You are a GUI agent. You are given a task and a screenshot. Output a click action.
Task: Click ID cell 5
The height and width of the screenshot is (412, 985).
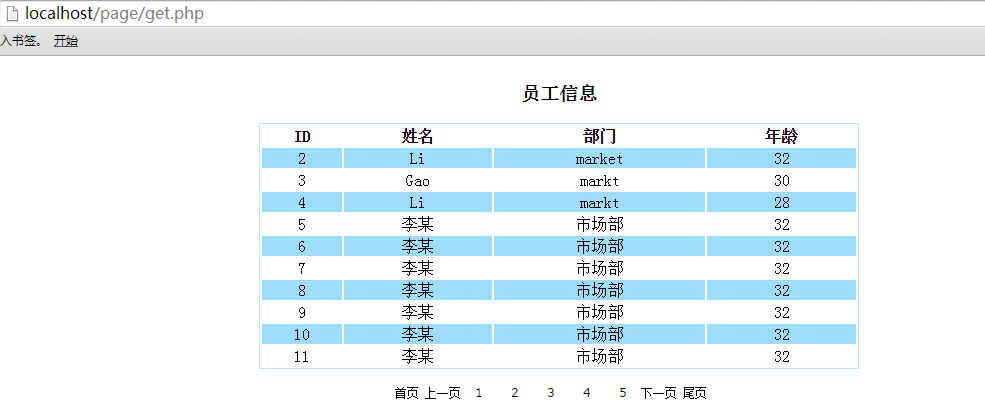pos(302,224)
